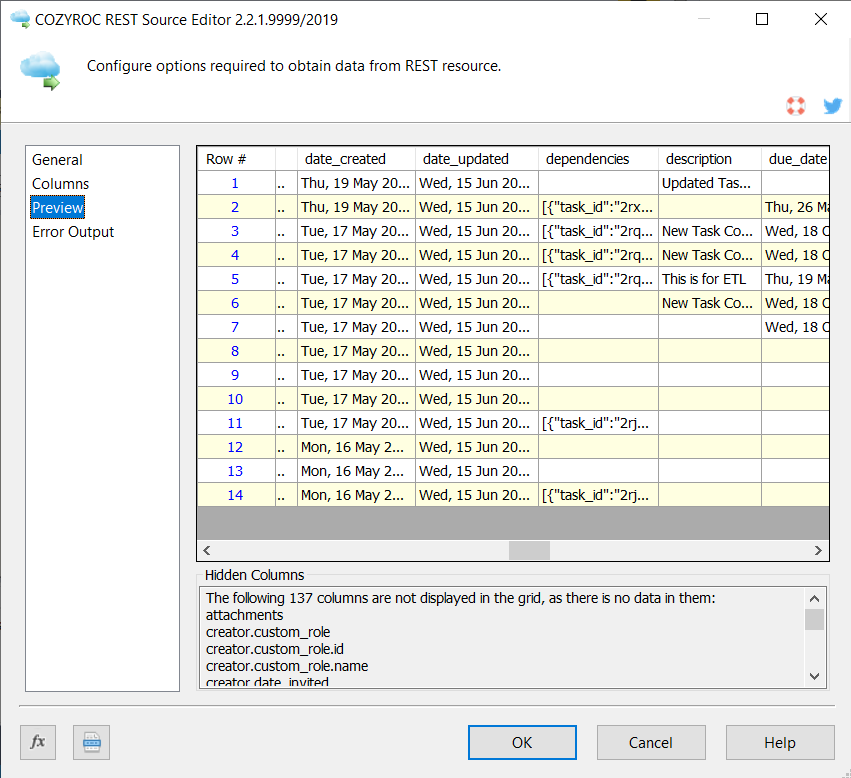
Task: Select row 5 in the preview grid
Action: pyautogui.click(x=234, y=279)
